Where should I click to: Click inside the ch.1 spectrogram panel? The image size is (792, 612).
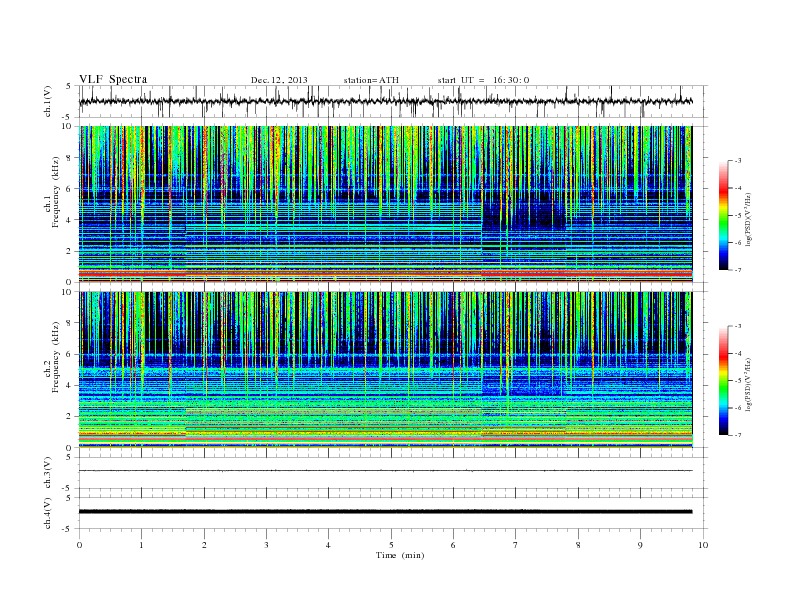(x=393, y=204)
